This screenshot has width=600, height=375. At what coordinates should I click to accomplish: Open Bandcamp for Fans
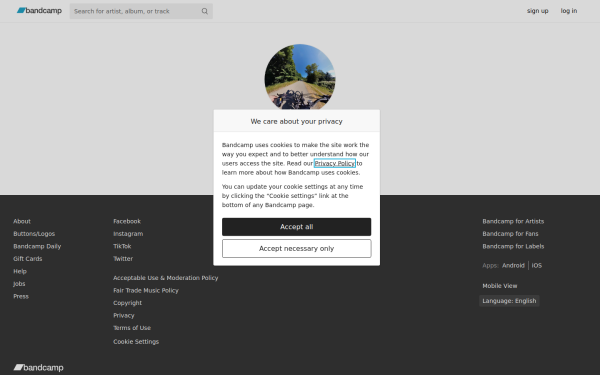[510, 234]
